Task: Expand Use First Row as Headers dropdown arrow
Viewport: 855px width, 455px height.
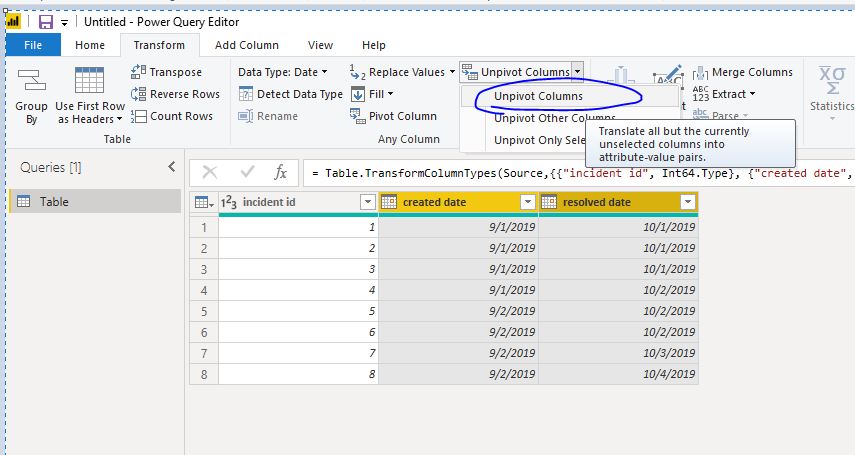Action: (x=119, y=119)
